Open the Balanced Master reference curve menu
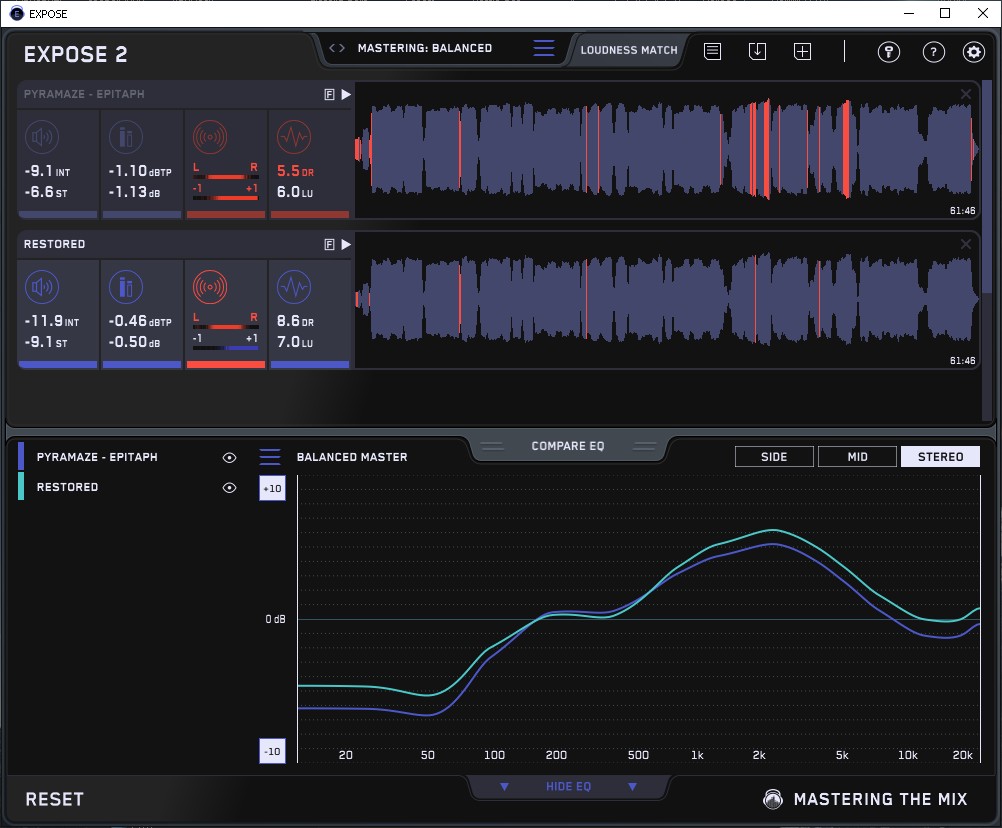1002x828 pixels. 270,457
